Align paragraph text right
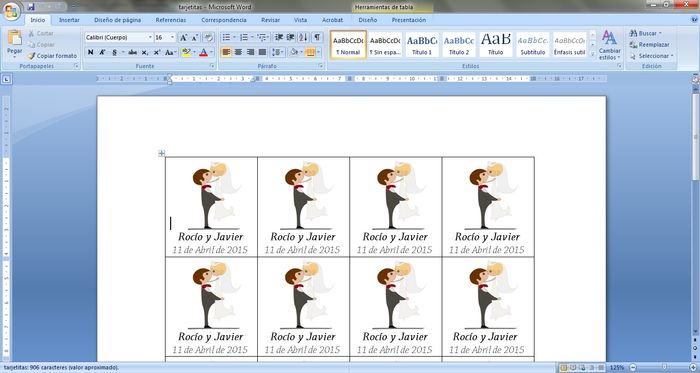Screen dimensions: 700x373 [250, 52]
